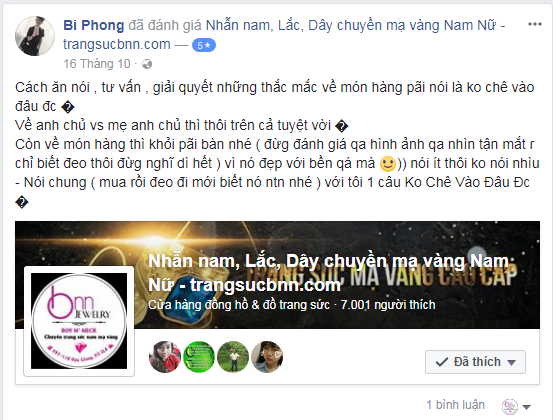
Task: Toggle the Đã thích liked button
Action: tap(475, 362)
